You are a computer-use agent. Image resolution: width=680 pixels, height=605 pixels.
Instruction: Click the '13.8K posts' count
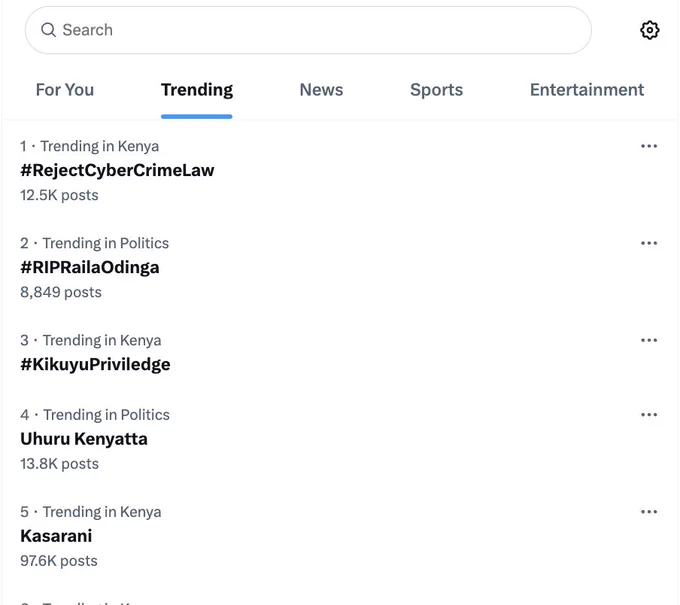tap(59, 464)
